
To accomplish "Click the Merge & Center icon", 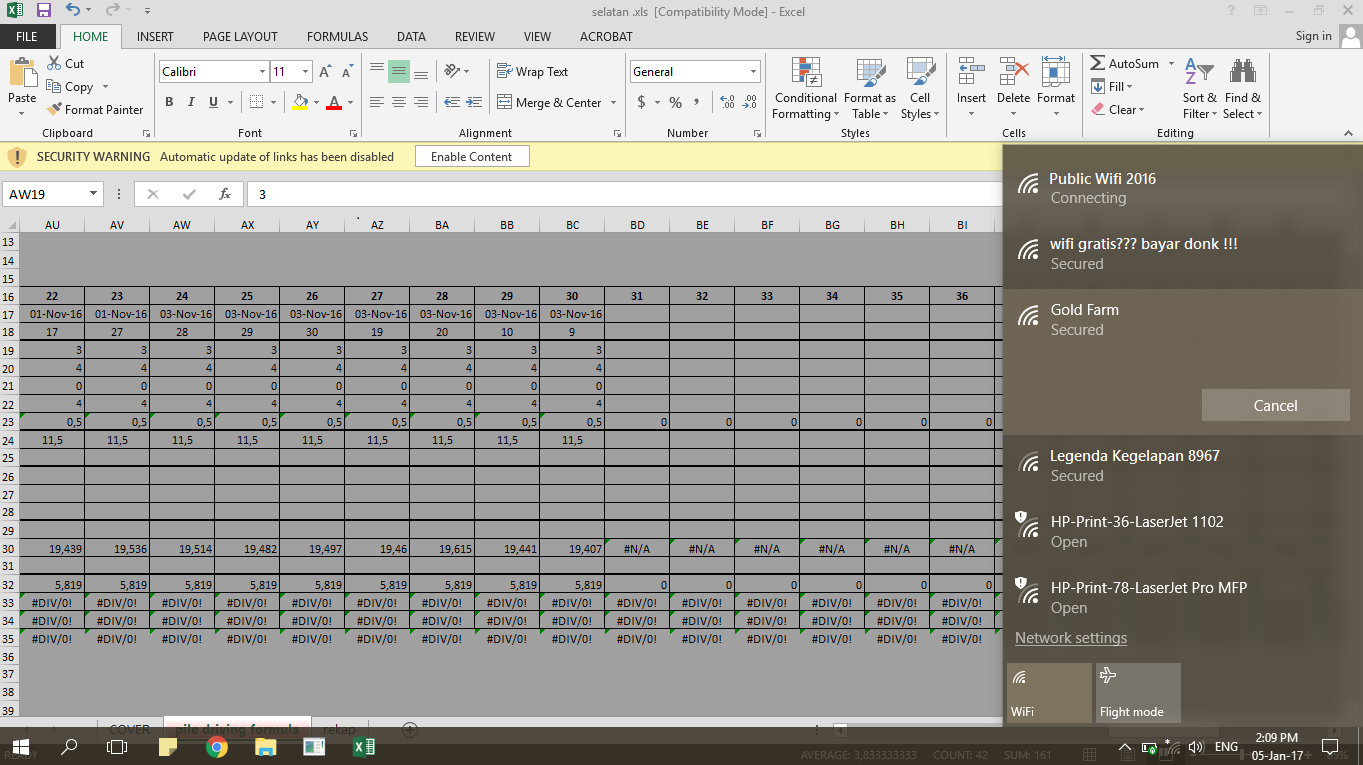I will (505, 102).
